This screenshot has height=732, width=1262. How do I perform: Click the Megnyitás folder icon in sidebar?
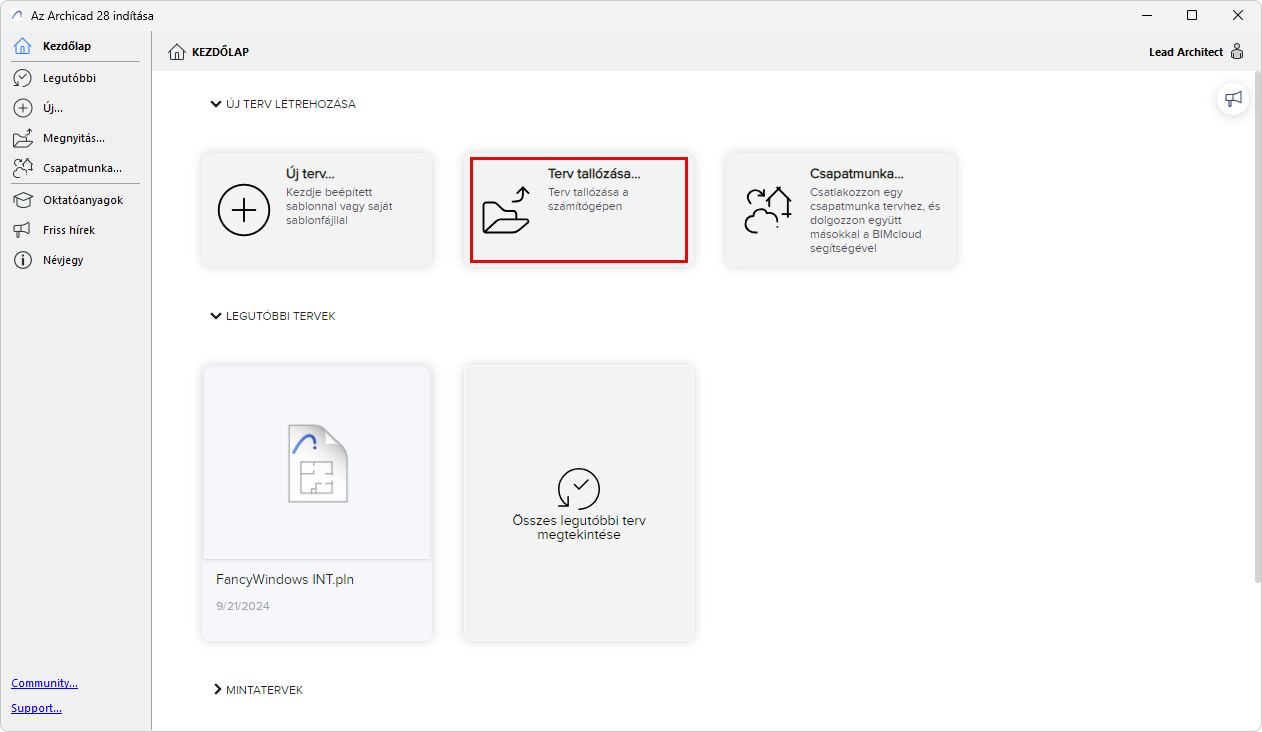point(22,138)
